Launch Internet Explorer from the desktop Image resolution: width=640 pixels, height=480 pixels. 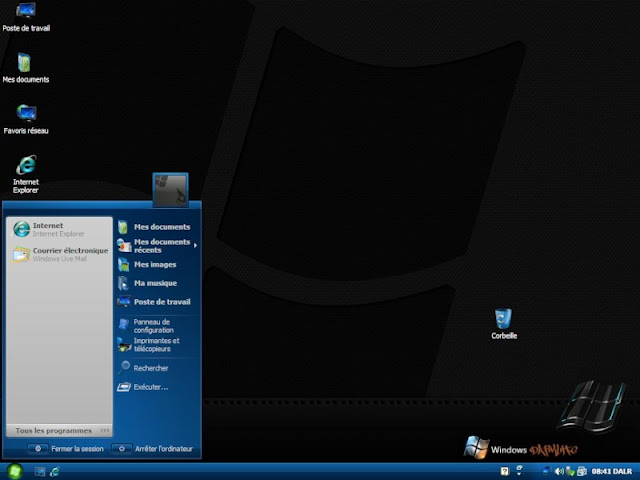tap(26, 174)
